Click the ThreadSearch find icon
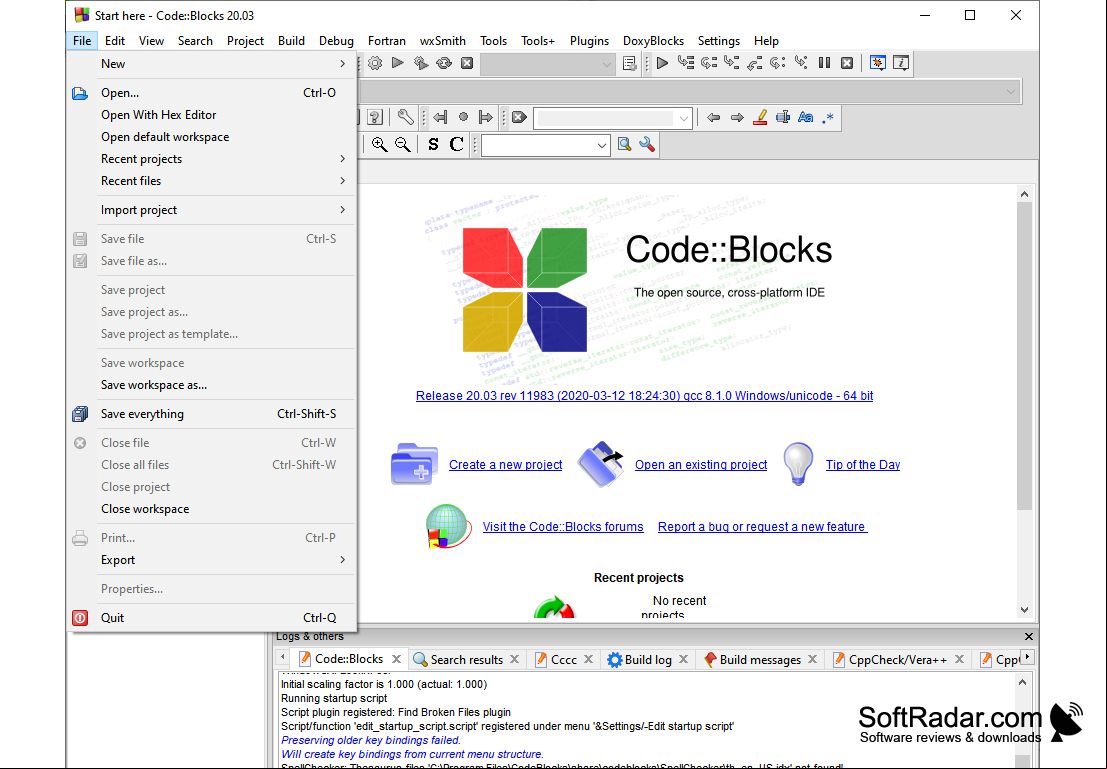1107x769 pixels. (624, 145)
